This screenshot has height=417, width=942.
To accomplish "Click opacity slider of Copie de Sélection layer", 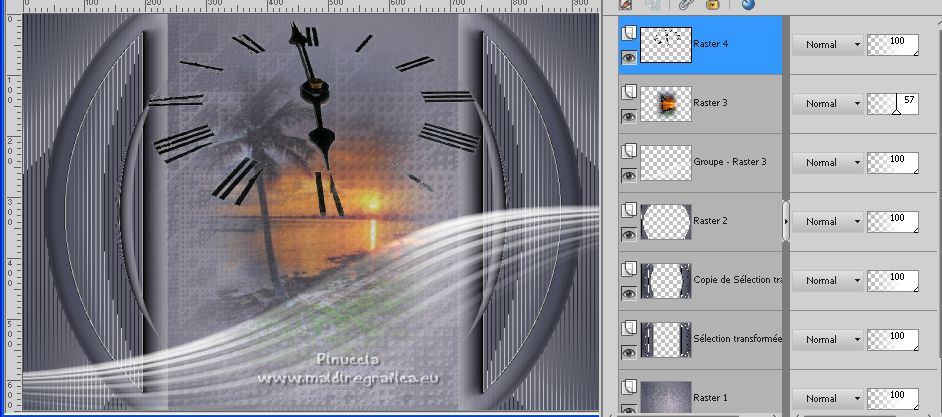I will coord(893,281).
